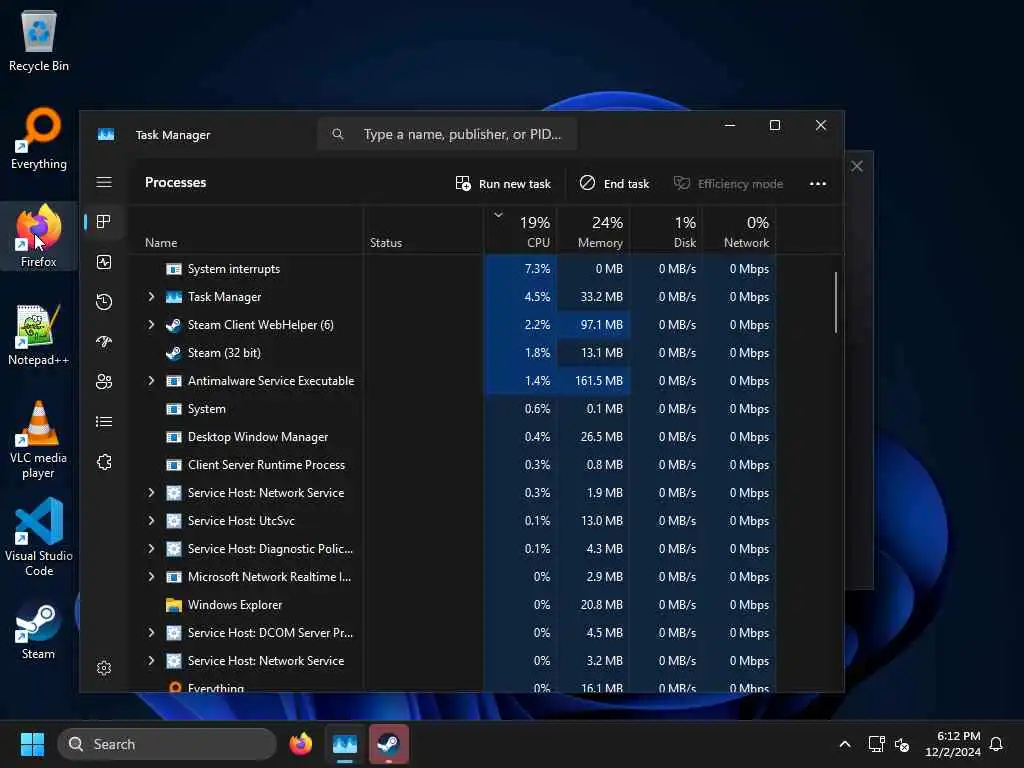Expand the Service Host: DCOM Server row
This screenshot has height=768, width=1024.
coord(151,633)
